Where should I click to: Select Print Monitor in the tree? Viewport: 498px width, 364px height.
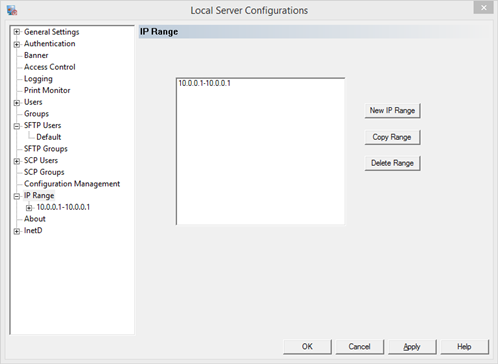click(x=47, y=90)
